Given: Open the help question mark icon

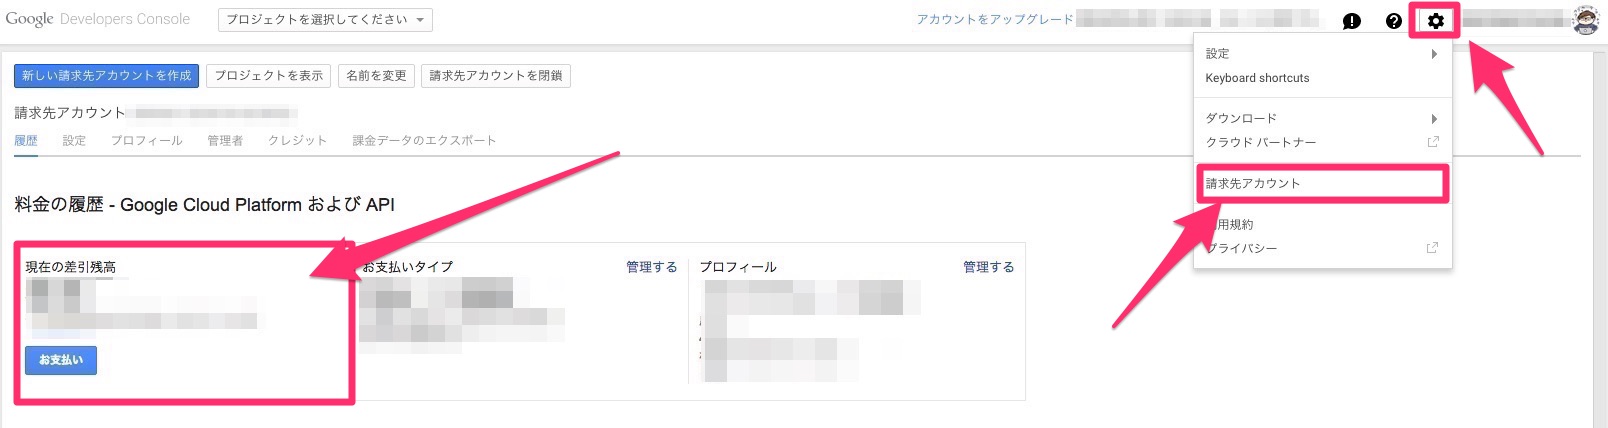Looking at the screenshot, I should (x=1393, y=21).
